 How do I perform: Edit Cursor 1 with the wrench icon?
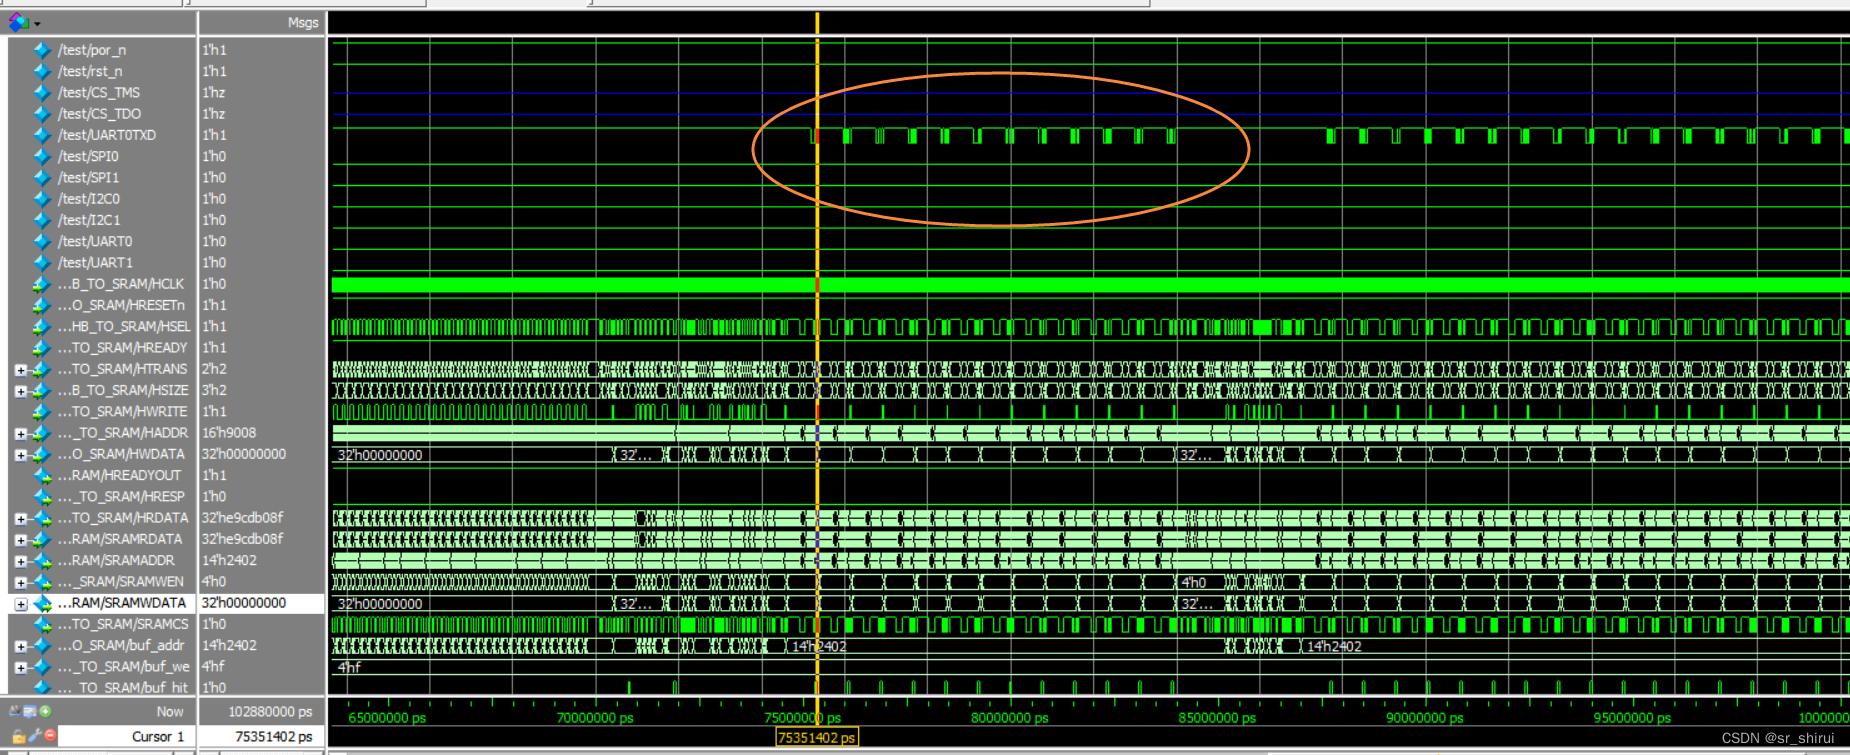pyautogui.click(x=34, y=736)
